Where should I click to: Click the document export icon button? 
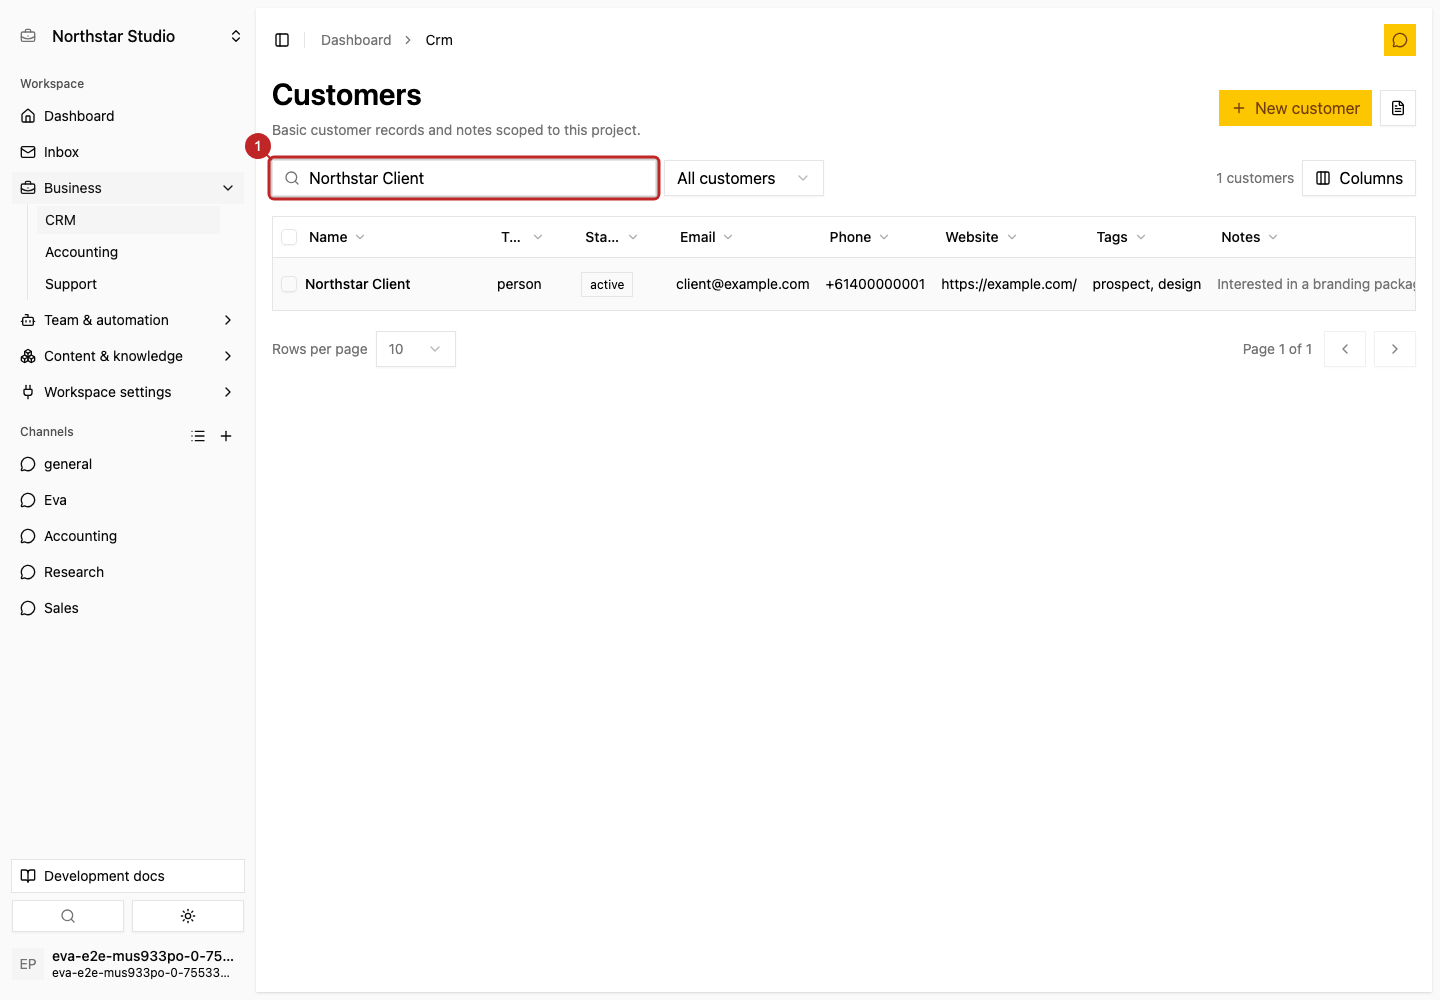(x=1398, y=108)
